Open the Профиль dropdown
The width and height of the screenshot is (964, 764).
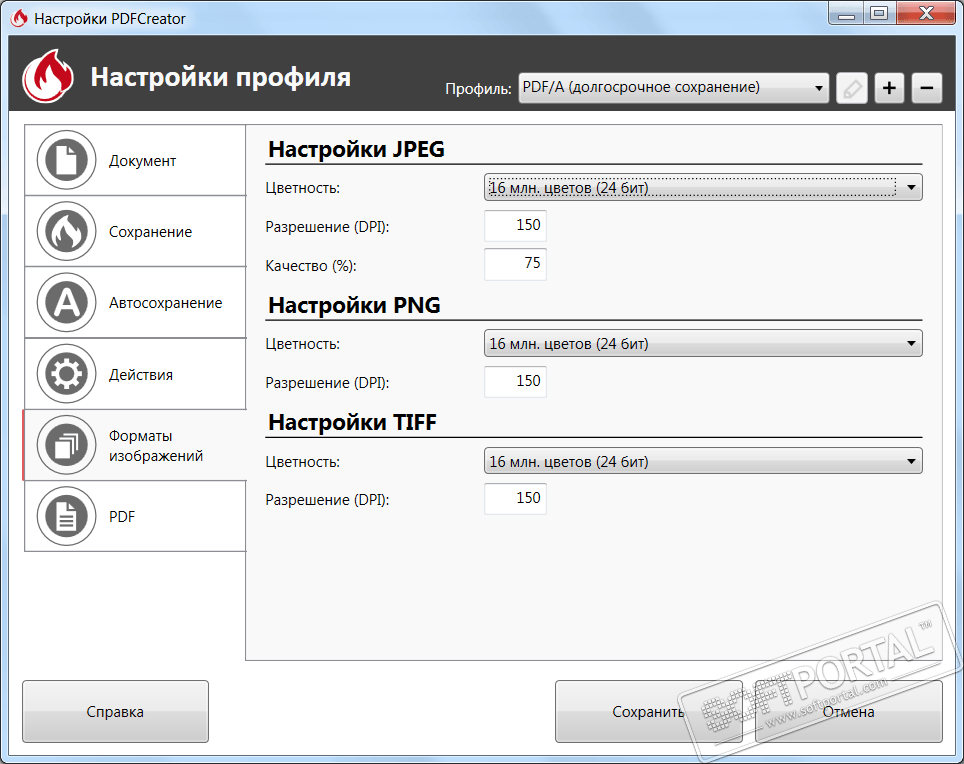pyautogui.click(x=673, y=88)
